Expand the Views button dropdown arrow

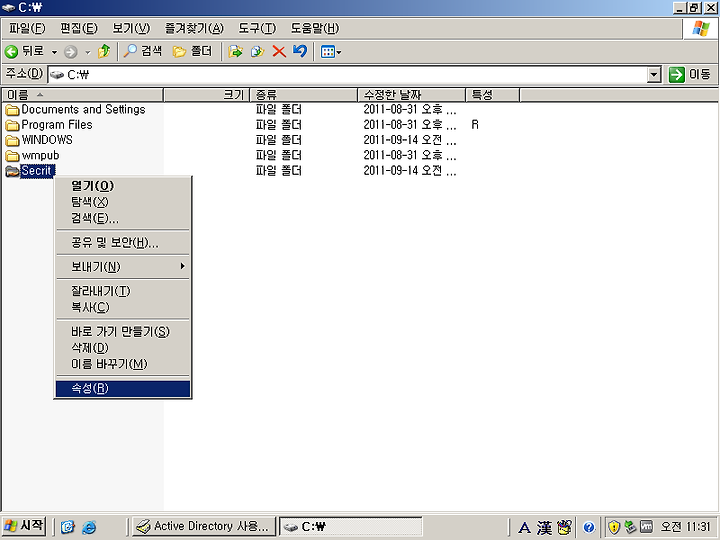coord(339,52)
